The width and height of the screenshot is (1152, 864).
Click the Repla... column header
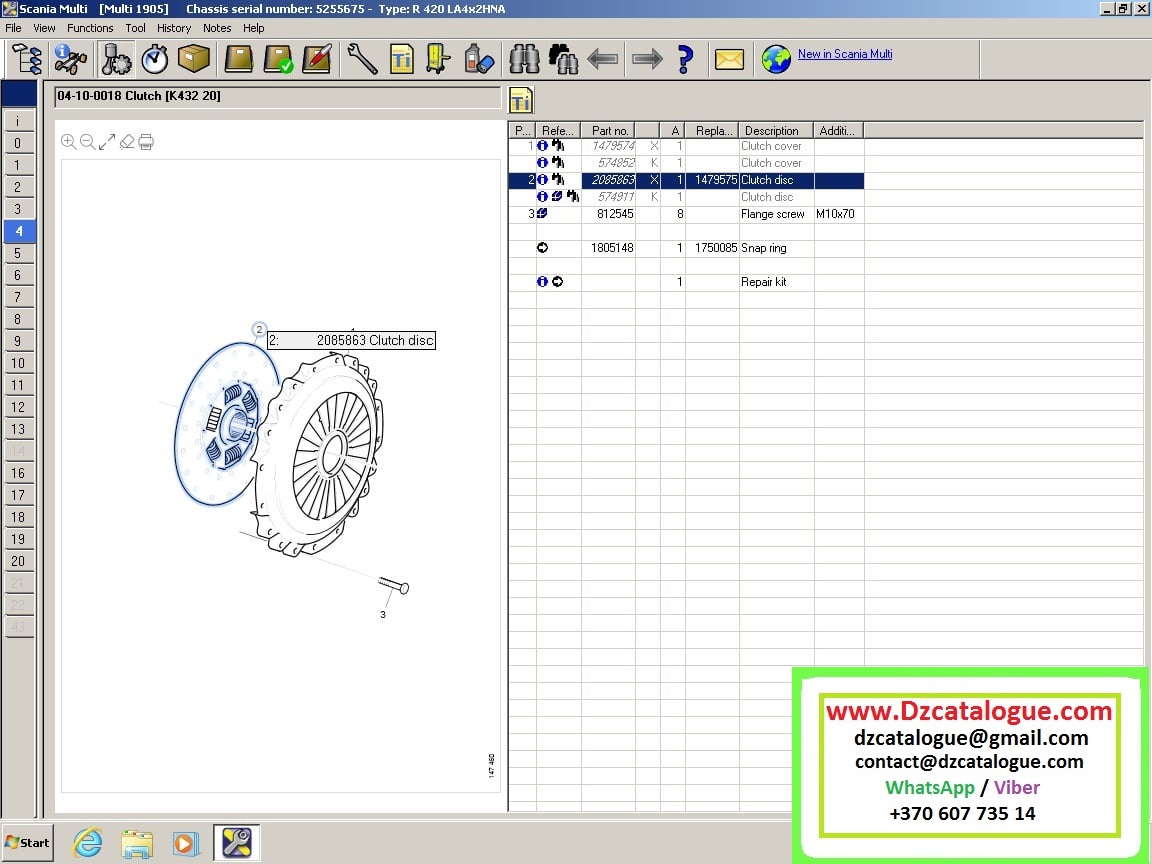click(x=712, y=131)
